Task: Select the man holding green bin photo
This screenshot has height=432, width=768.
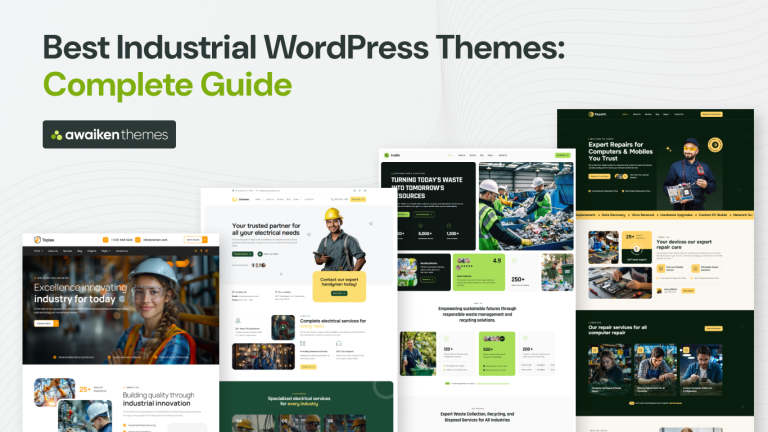Action: click(x=418, y=354)
